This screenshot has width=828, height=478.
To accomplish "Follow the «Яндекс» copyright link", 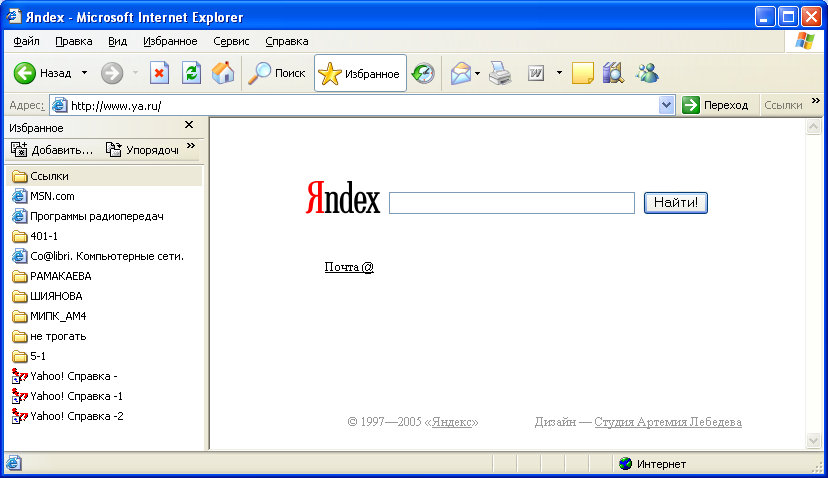I will pos(452,422).
